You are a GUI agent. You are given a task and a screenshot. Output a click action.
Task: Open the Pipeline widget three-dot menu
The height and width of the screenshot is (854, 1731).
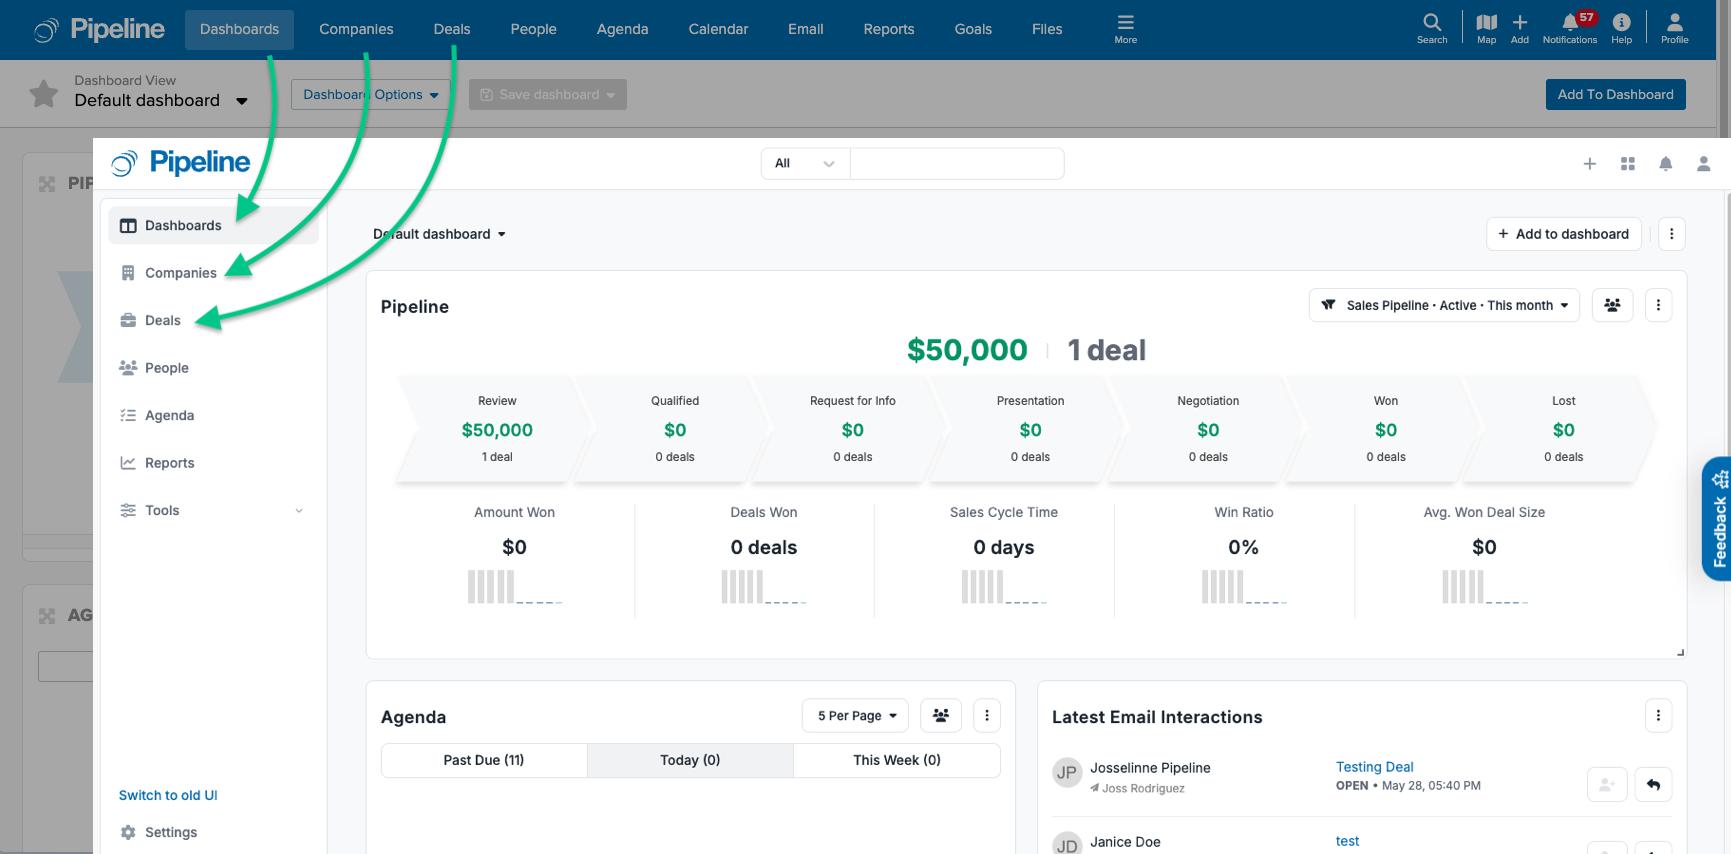[x=1658, y=305]
